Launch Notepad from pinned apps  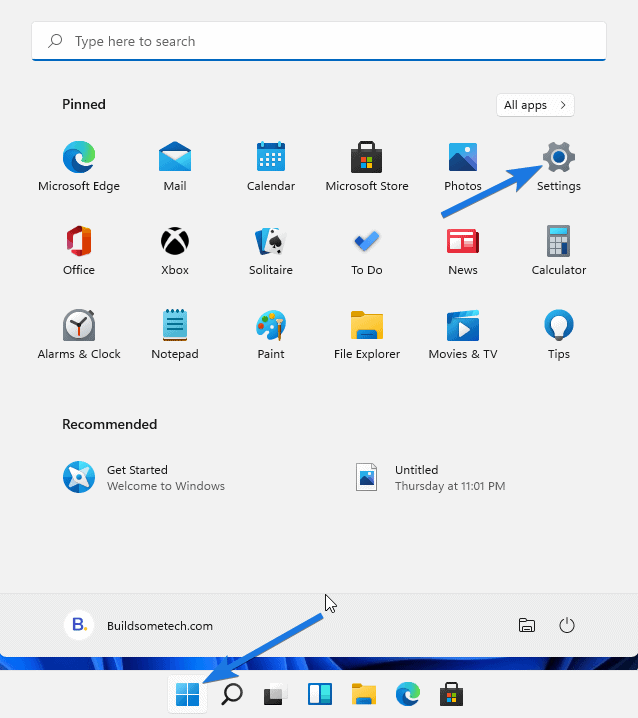tap(174, 334)
